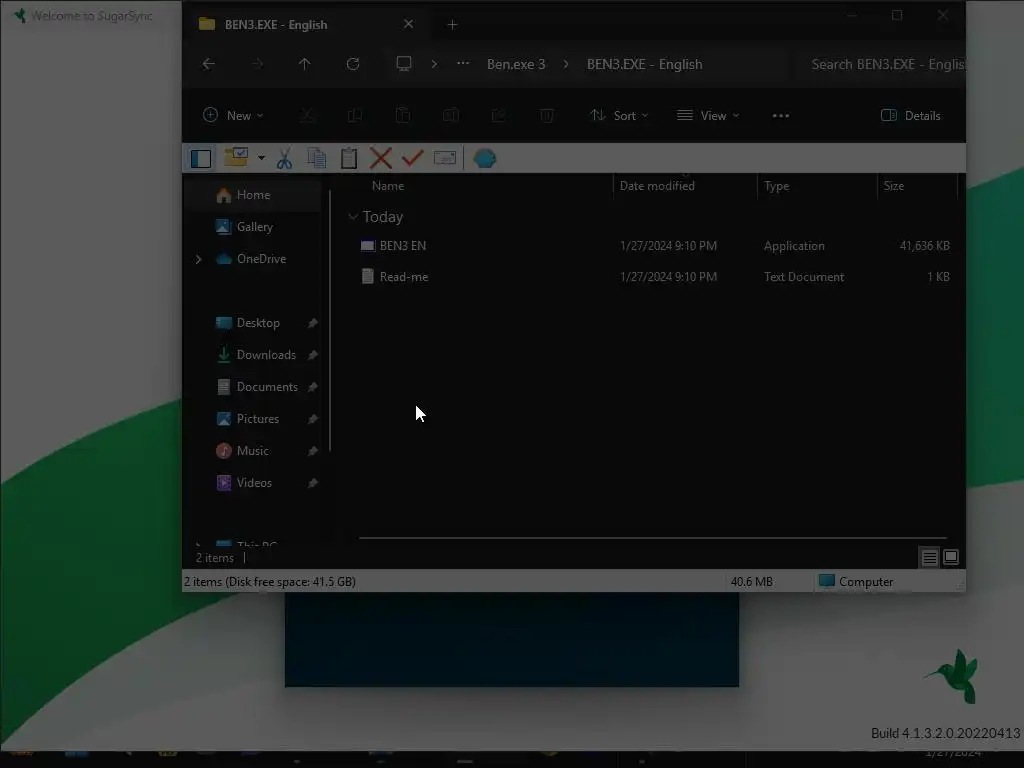The image size is (1024, 768).
Task: Click Welcome to SugarSync window title
Action: pyautogui.click(x=91, y=16)
